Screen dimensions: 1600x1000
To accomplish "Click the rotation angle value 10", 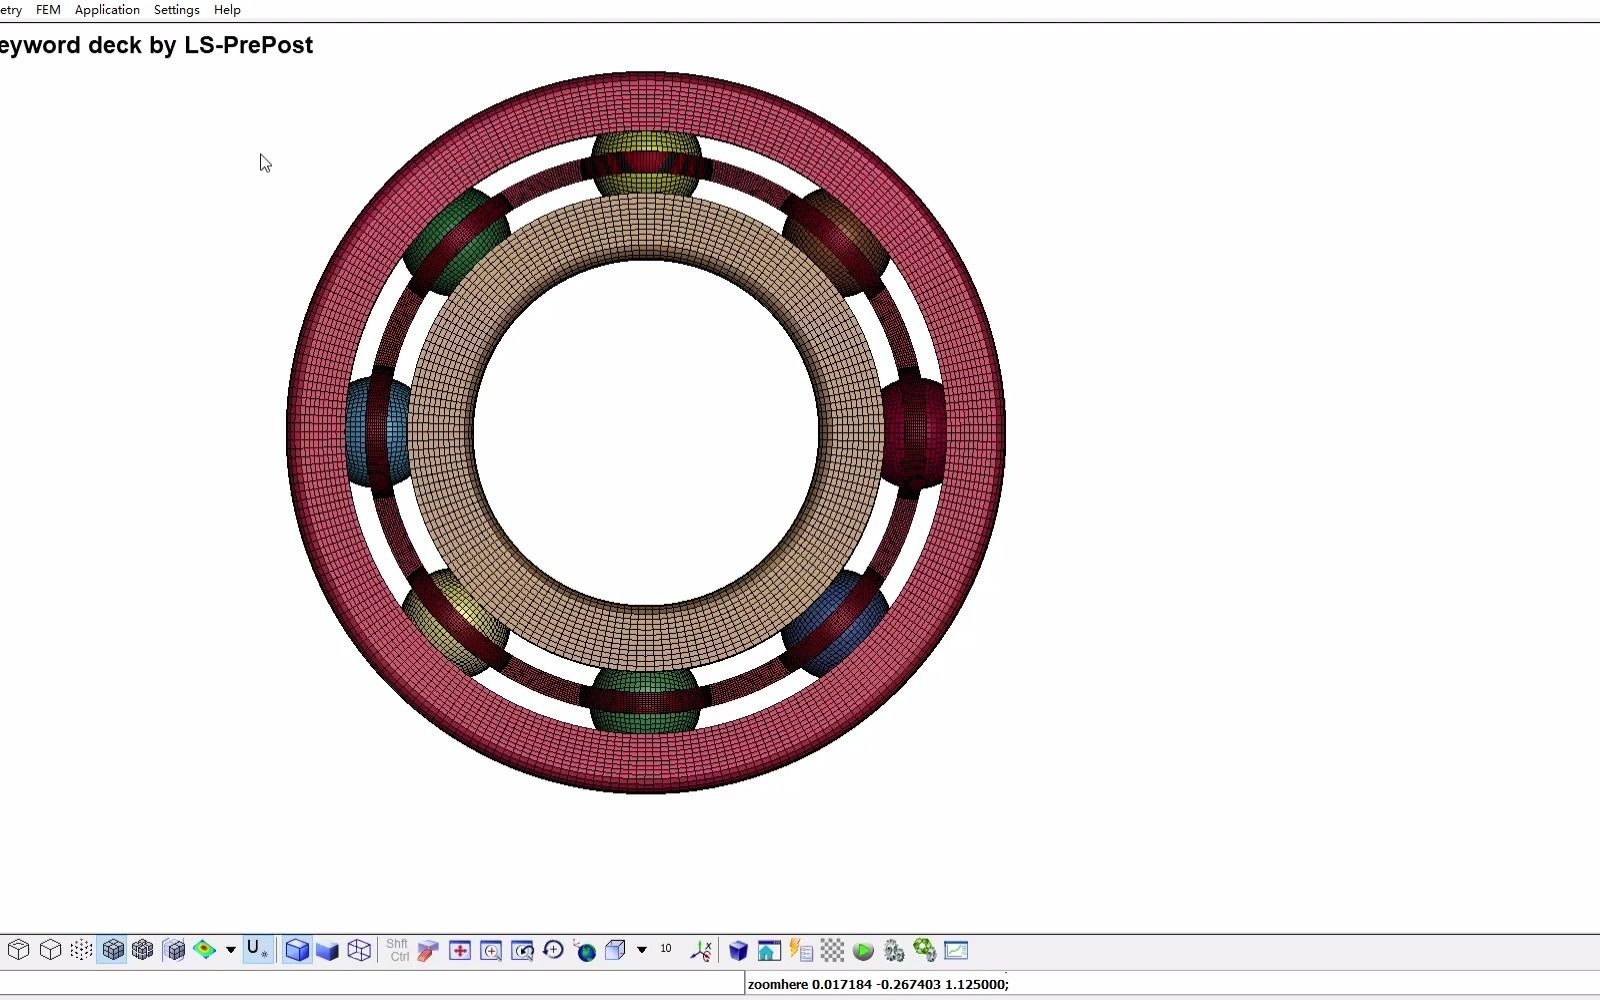I will (666, 949).
